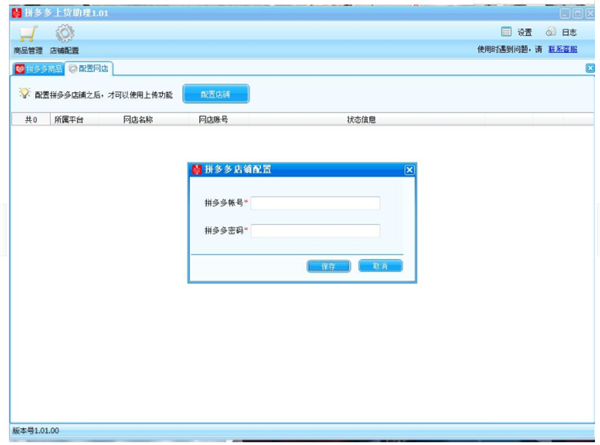Click the 拼多多密码 field label

(x=224, y=230)
